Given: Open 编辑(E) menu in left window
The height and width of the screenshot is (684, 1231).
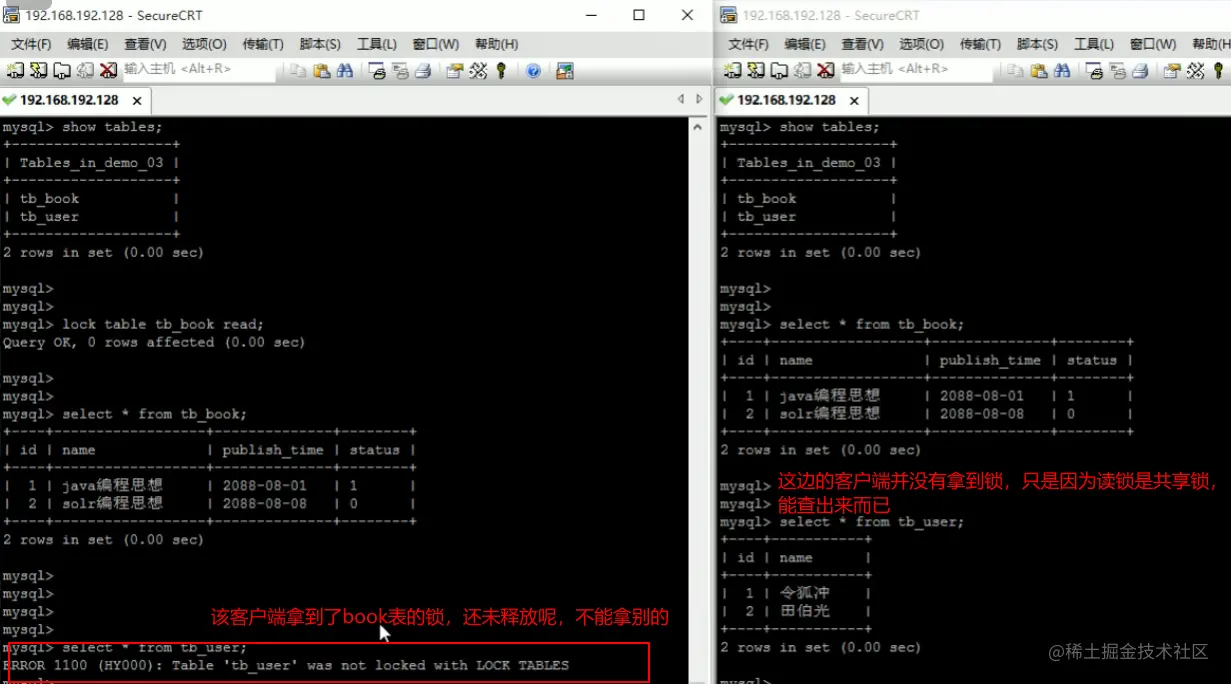Looking at the screenshot, I should [88, 44].
